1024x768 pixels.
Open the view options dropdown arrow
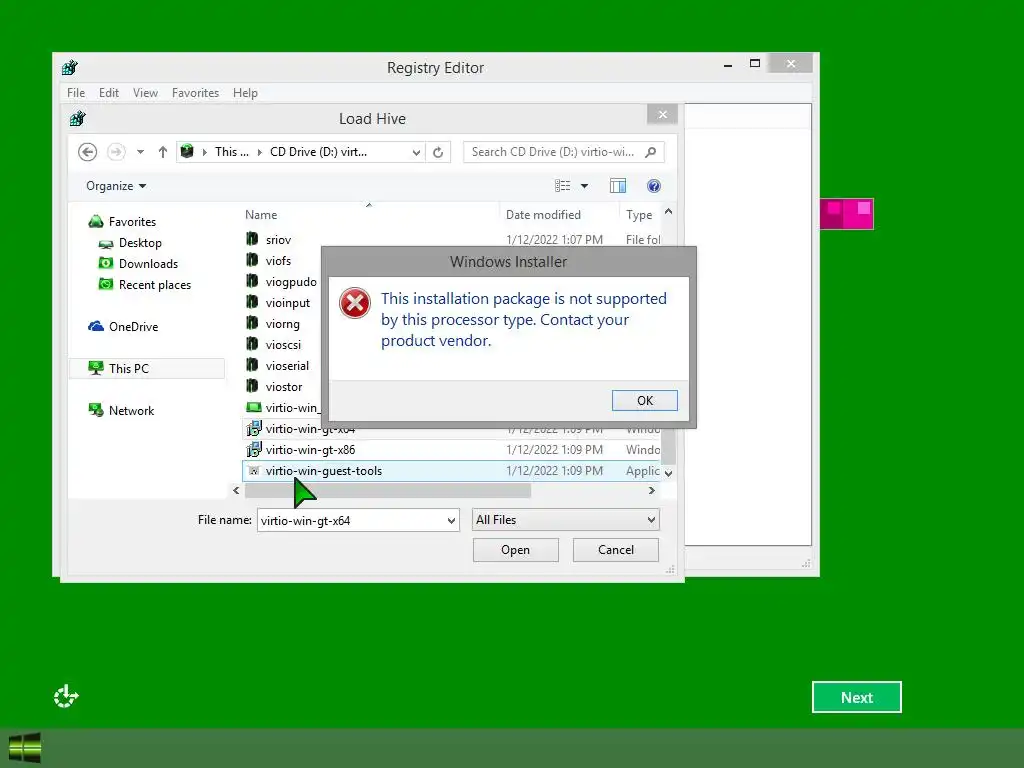584,186
